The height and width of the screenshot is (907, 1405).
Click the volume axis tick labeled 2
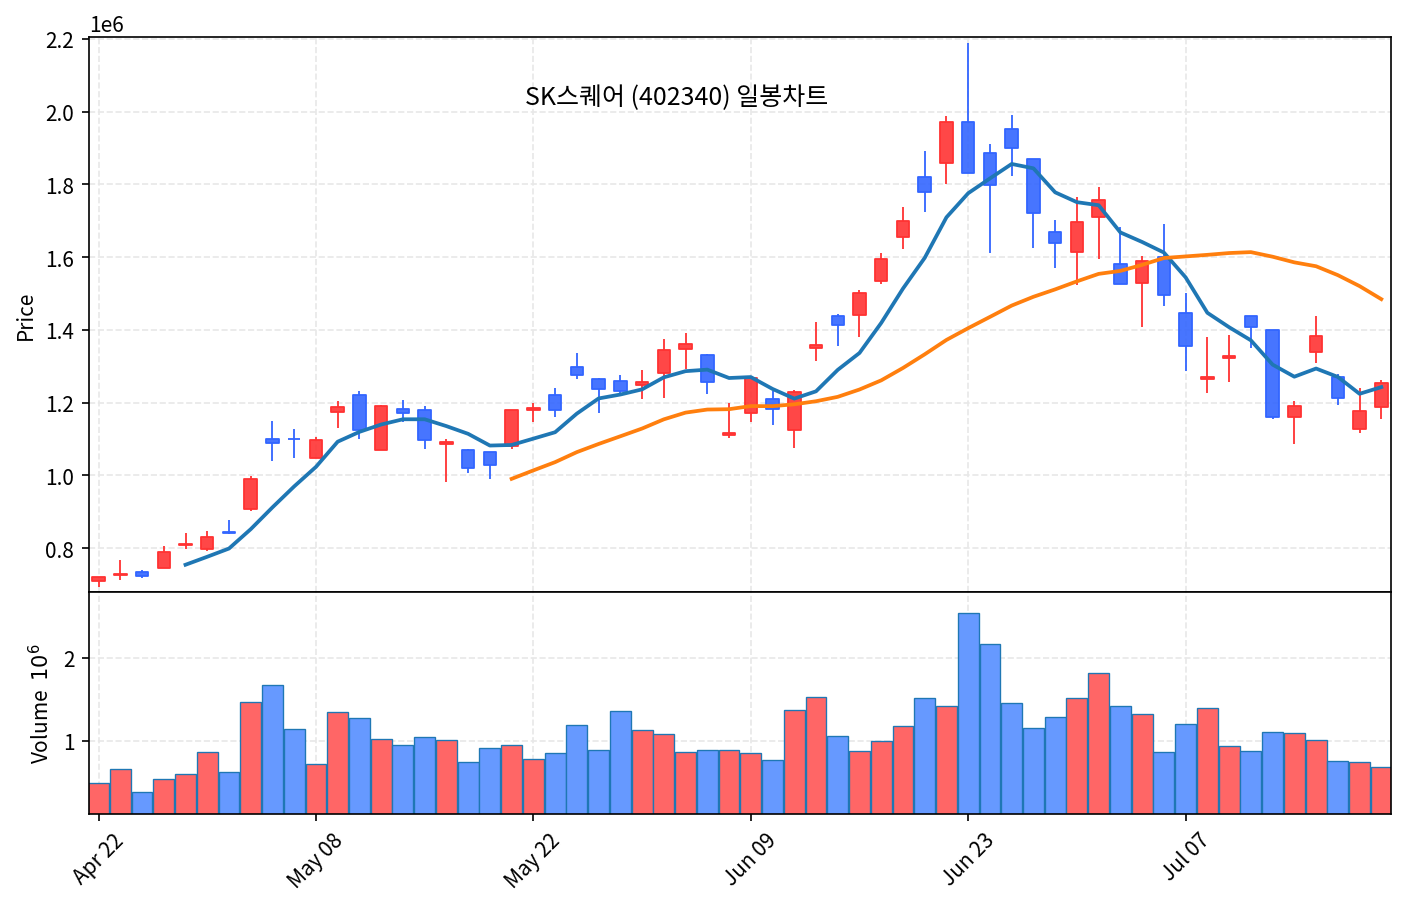pyautogui.click(x=69, y=658)
